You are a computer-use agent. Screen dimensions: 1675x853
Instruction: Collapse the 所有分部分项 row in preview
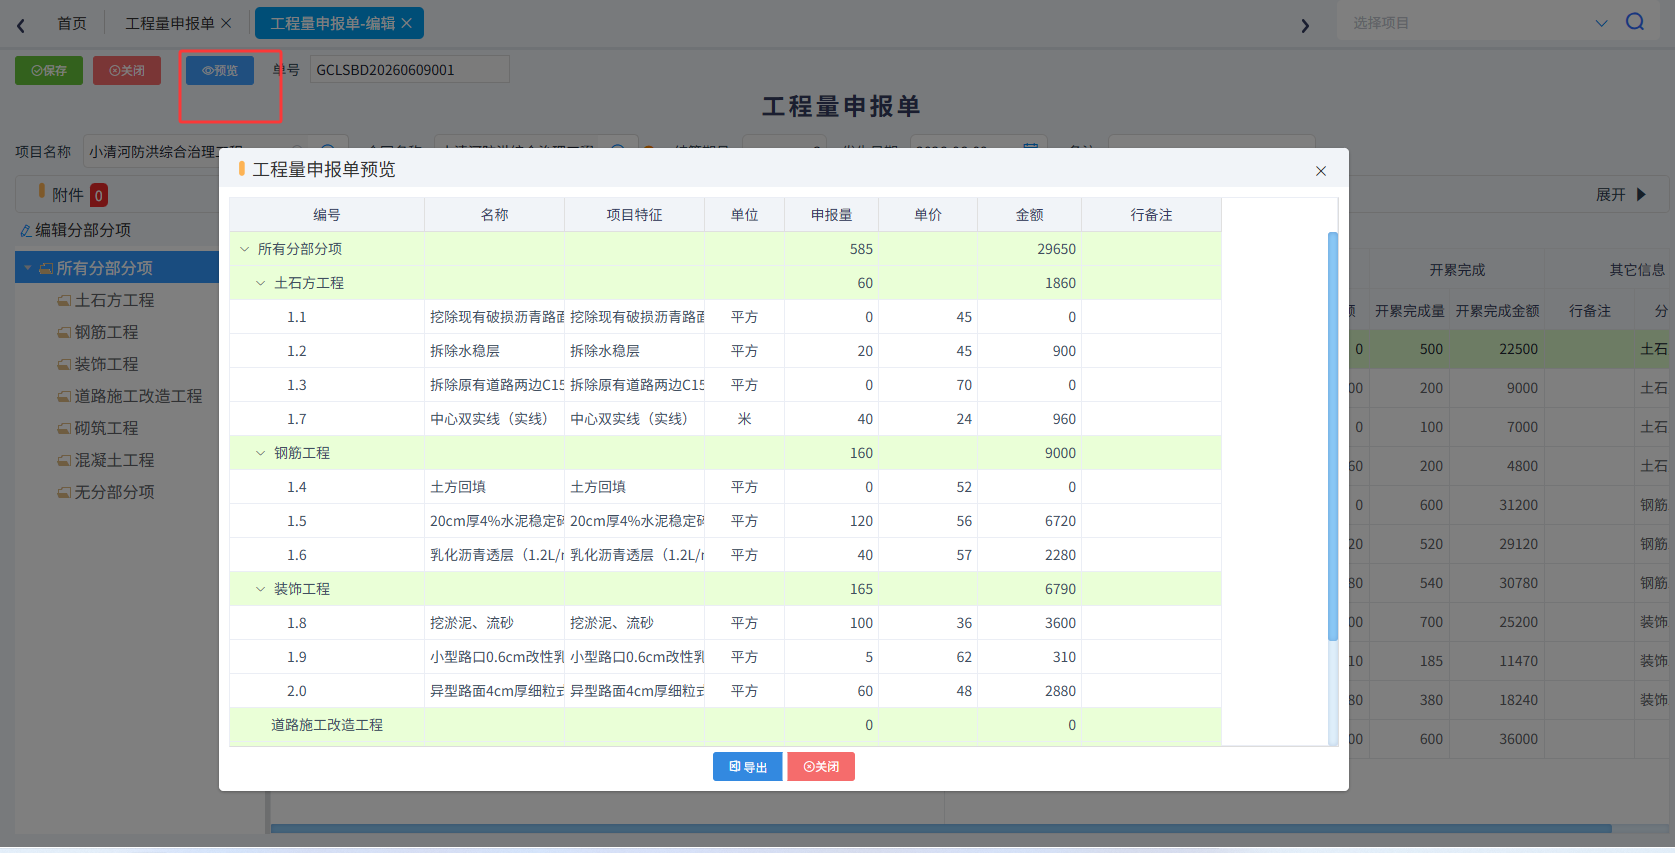pos(244,249)
